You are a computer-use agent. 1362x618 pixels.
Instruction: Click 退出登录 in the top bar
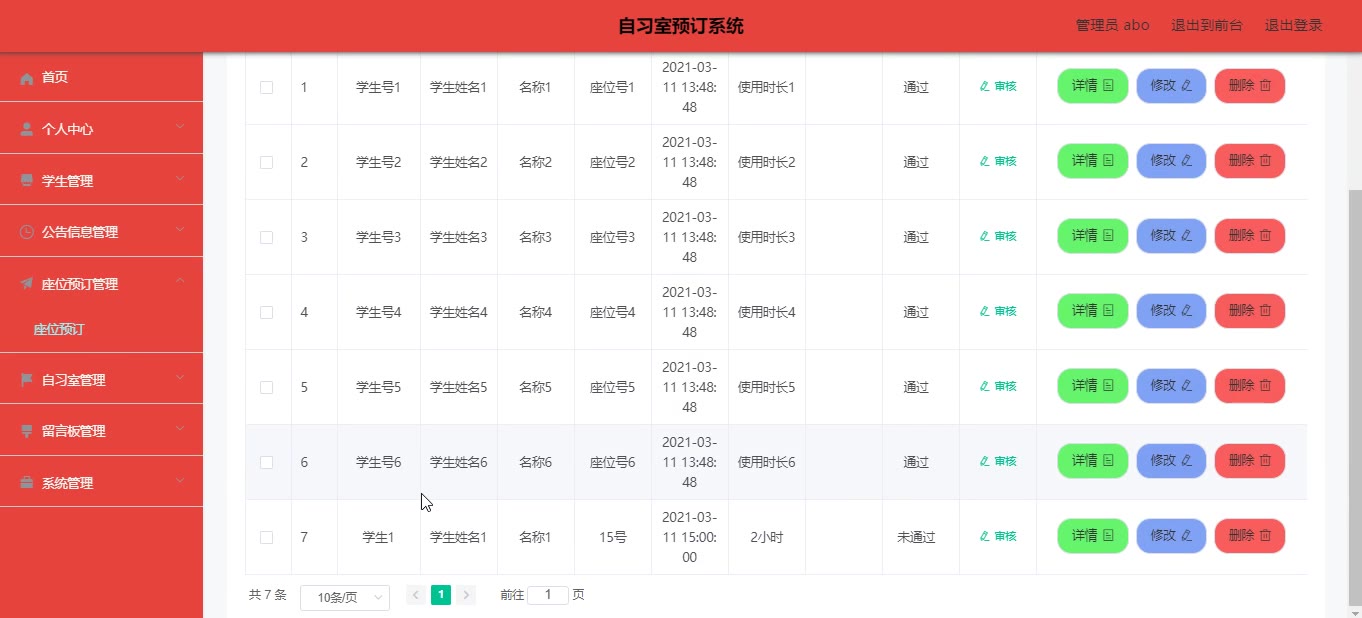(x=1293, y=26)
